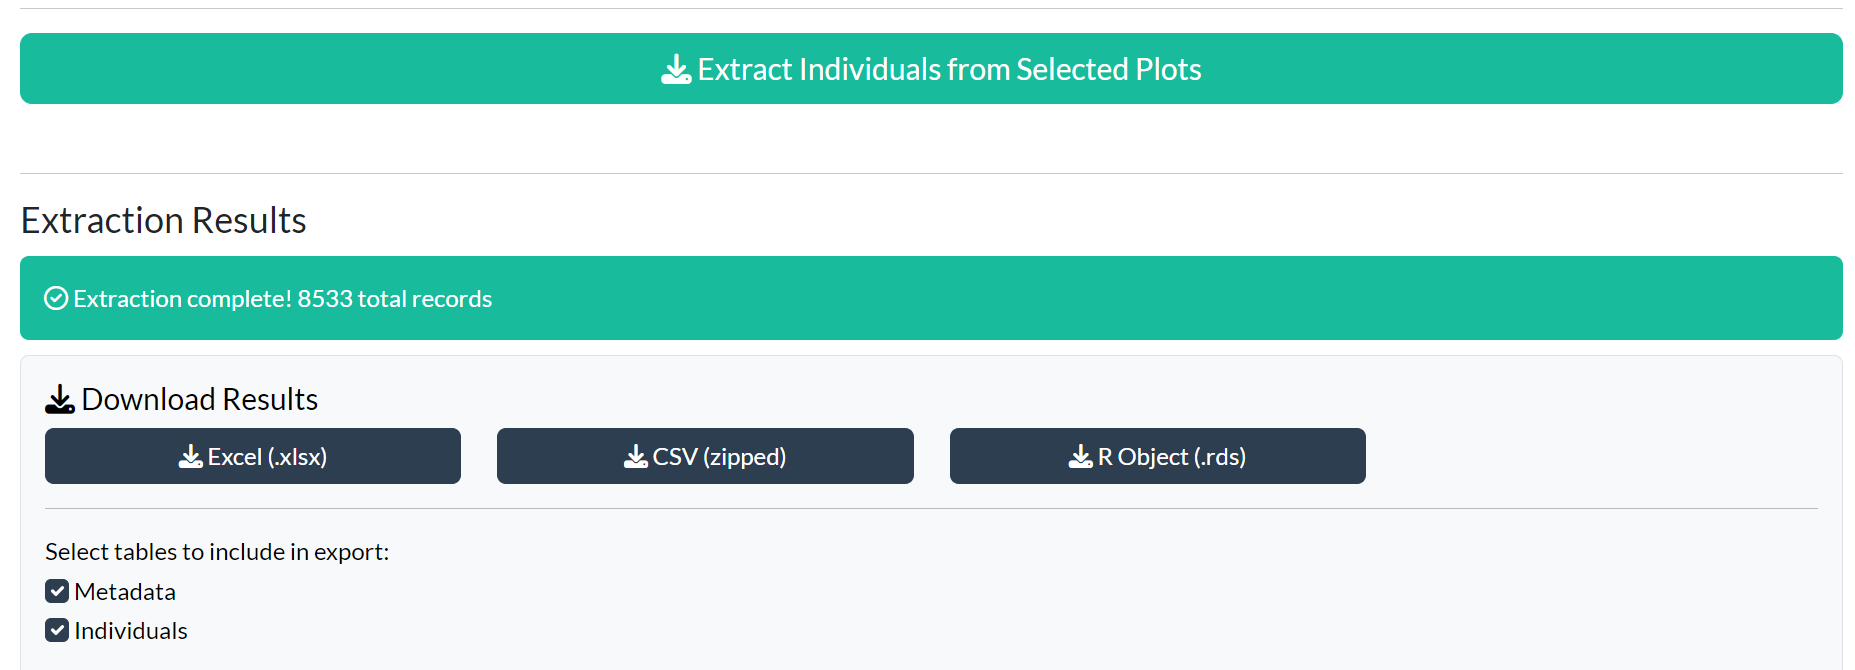Click the download icon beside Download Results heading
Screen dimensions: 1855x670
click(60, 399)
